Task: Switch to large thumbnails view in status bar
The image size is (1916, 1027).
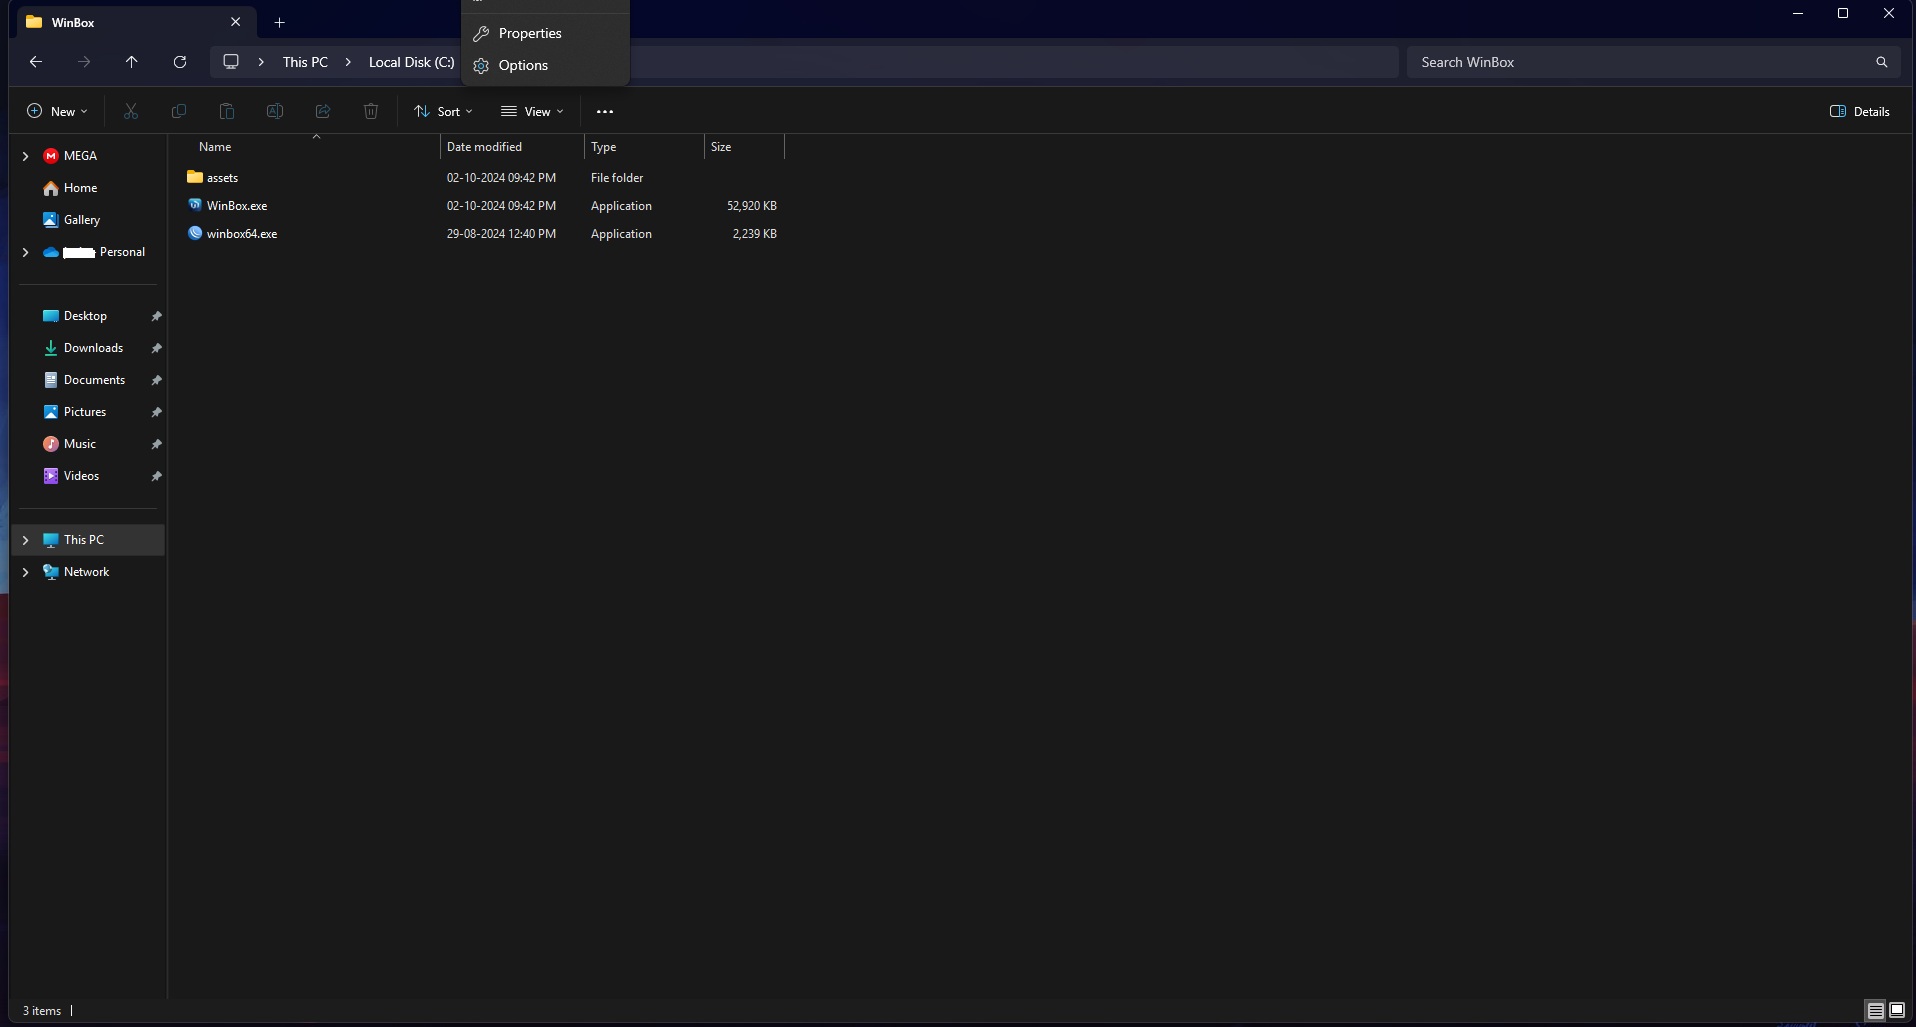Action: pos(1897,1010)
